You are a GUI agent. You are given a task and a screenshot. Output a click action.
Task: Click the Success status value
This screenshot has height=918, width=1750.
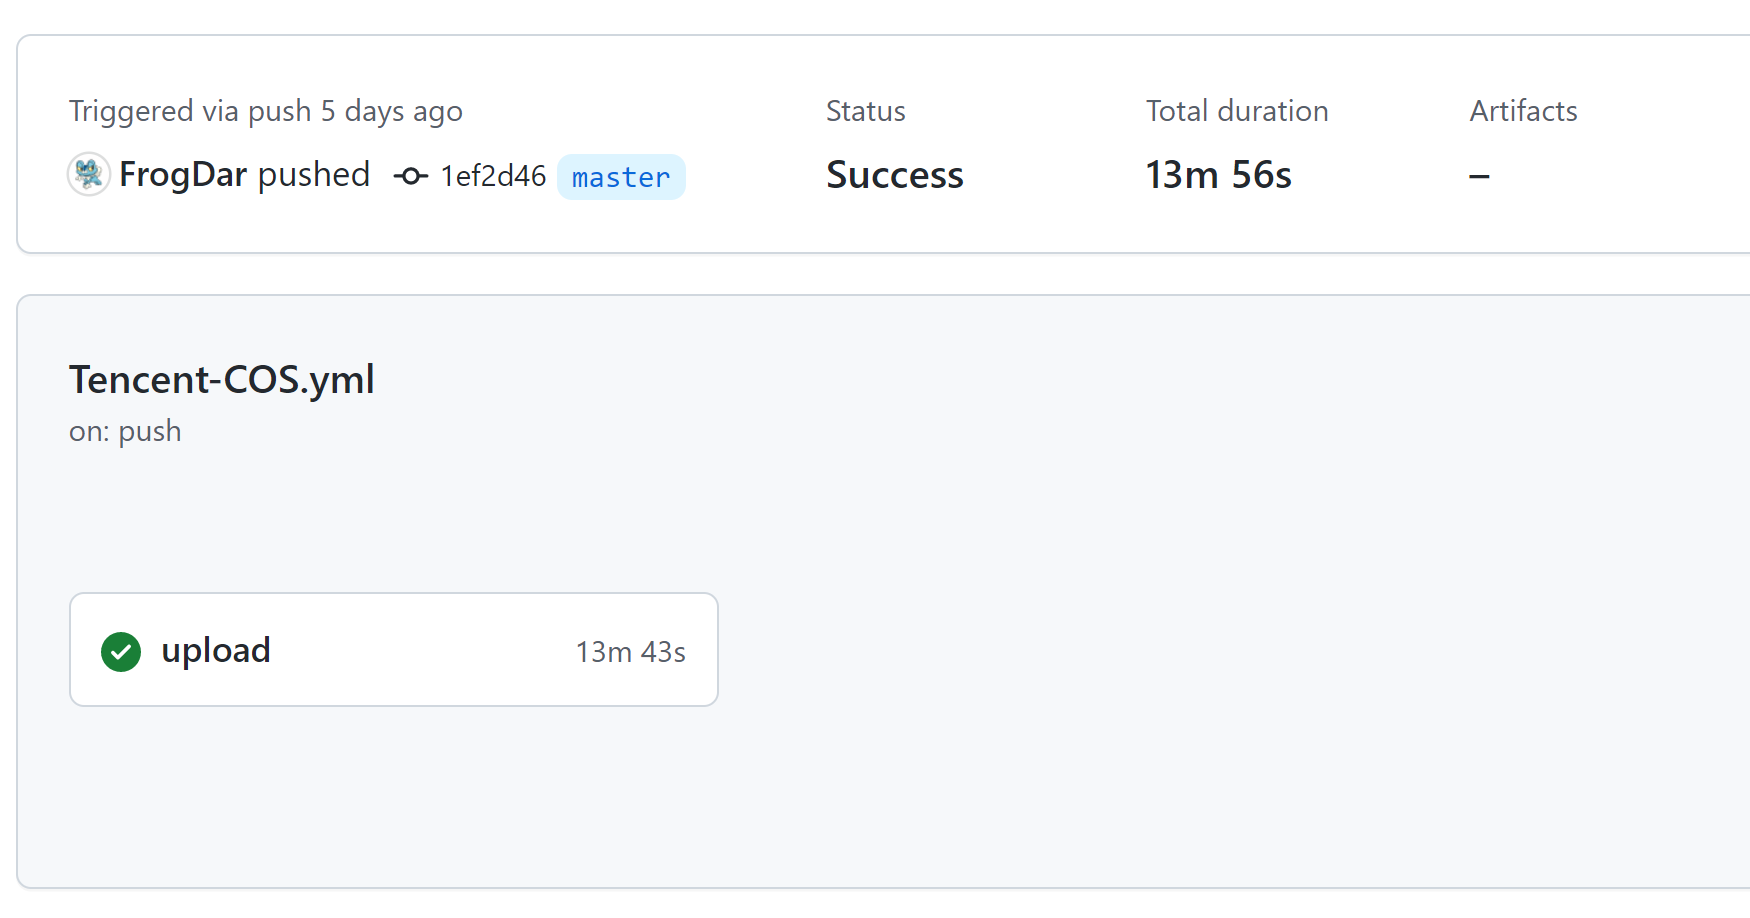[x=894, y=175]
